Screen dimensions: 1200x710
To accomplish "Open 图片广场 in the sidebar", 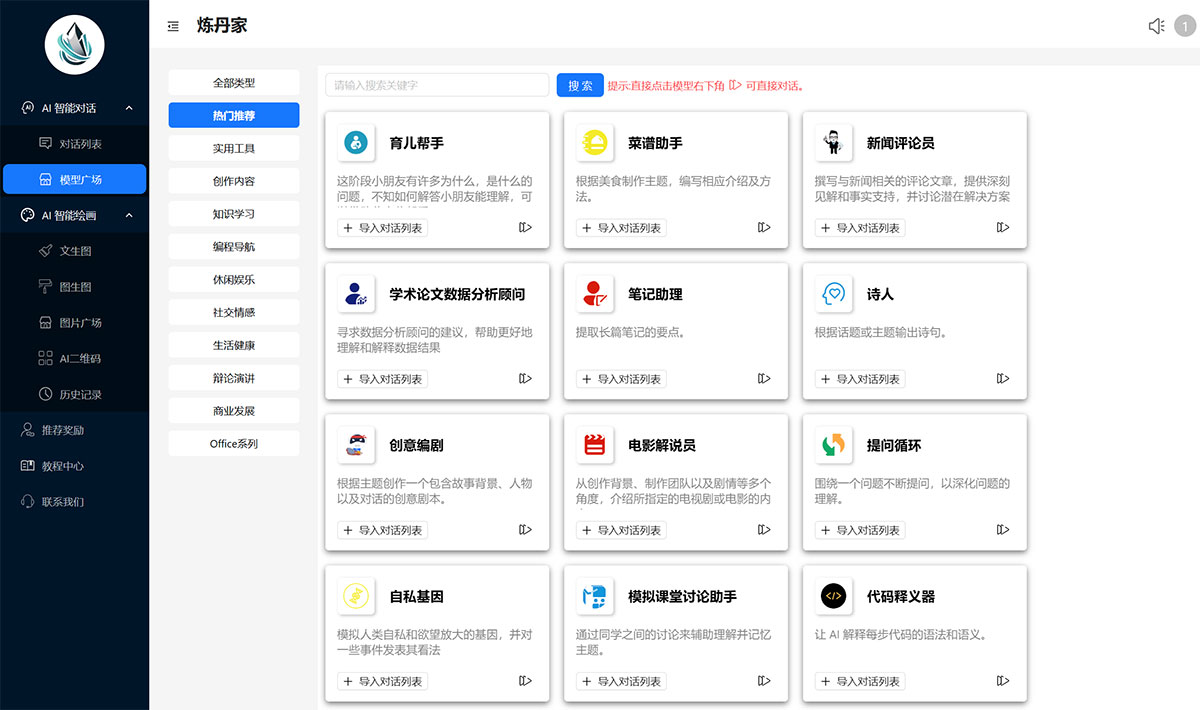I will click(75, 322).
